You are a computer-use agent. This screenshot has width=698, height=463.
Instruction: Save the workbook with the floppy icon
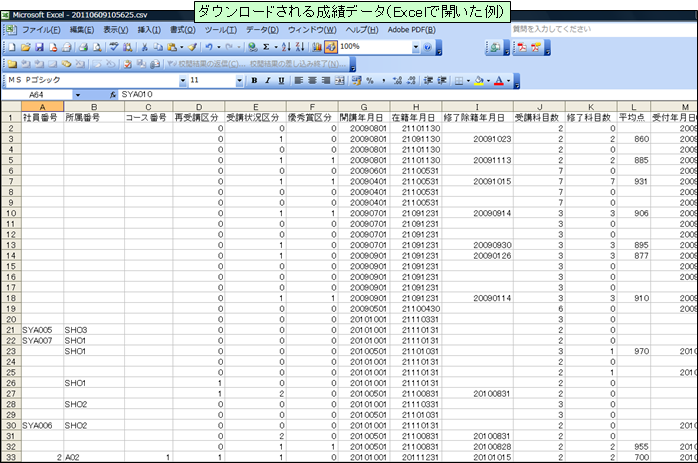[39, 47]
